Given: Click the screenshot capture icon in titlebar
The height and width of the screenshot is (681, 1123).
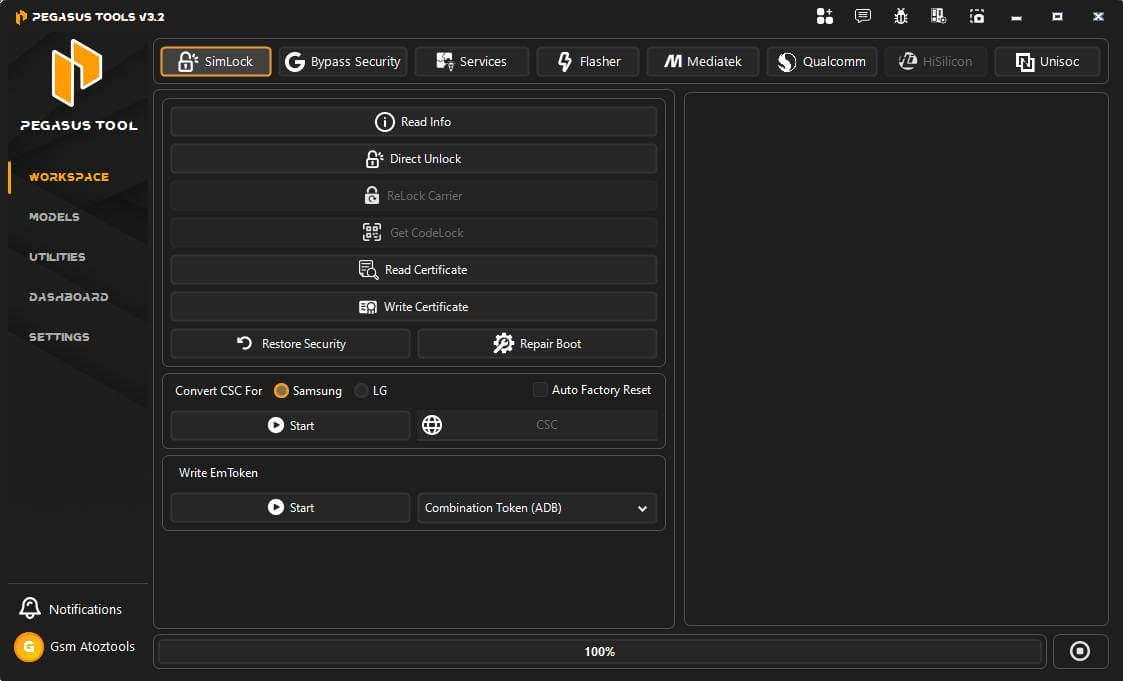Looking at the screenshot, I should click(x=976, y=16).
